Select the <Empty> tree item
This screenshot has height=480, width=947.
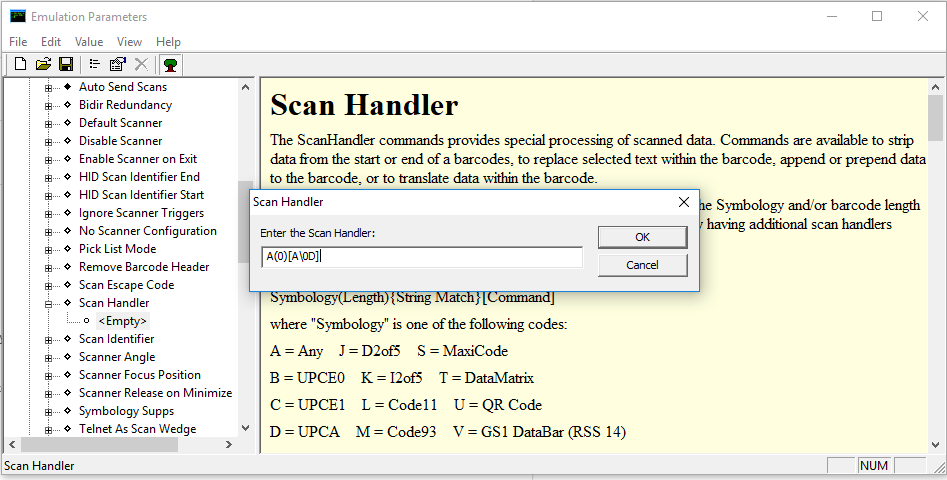(122, 321)
